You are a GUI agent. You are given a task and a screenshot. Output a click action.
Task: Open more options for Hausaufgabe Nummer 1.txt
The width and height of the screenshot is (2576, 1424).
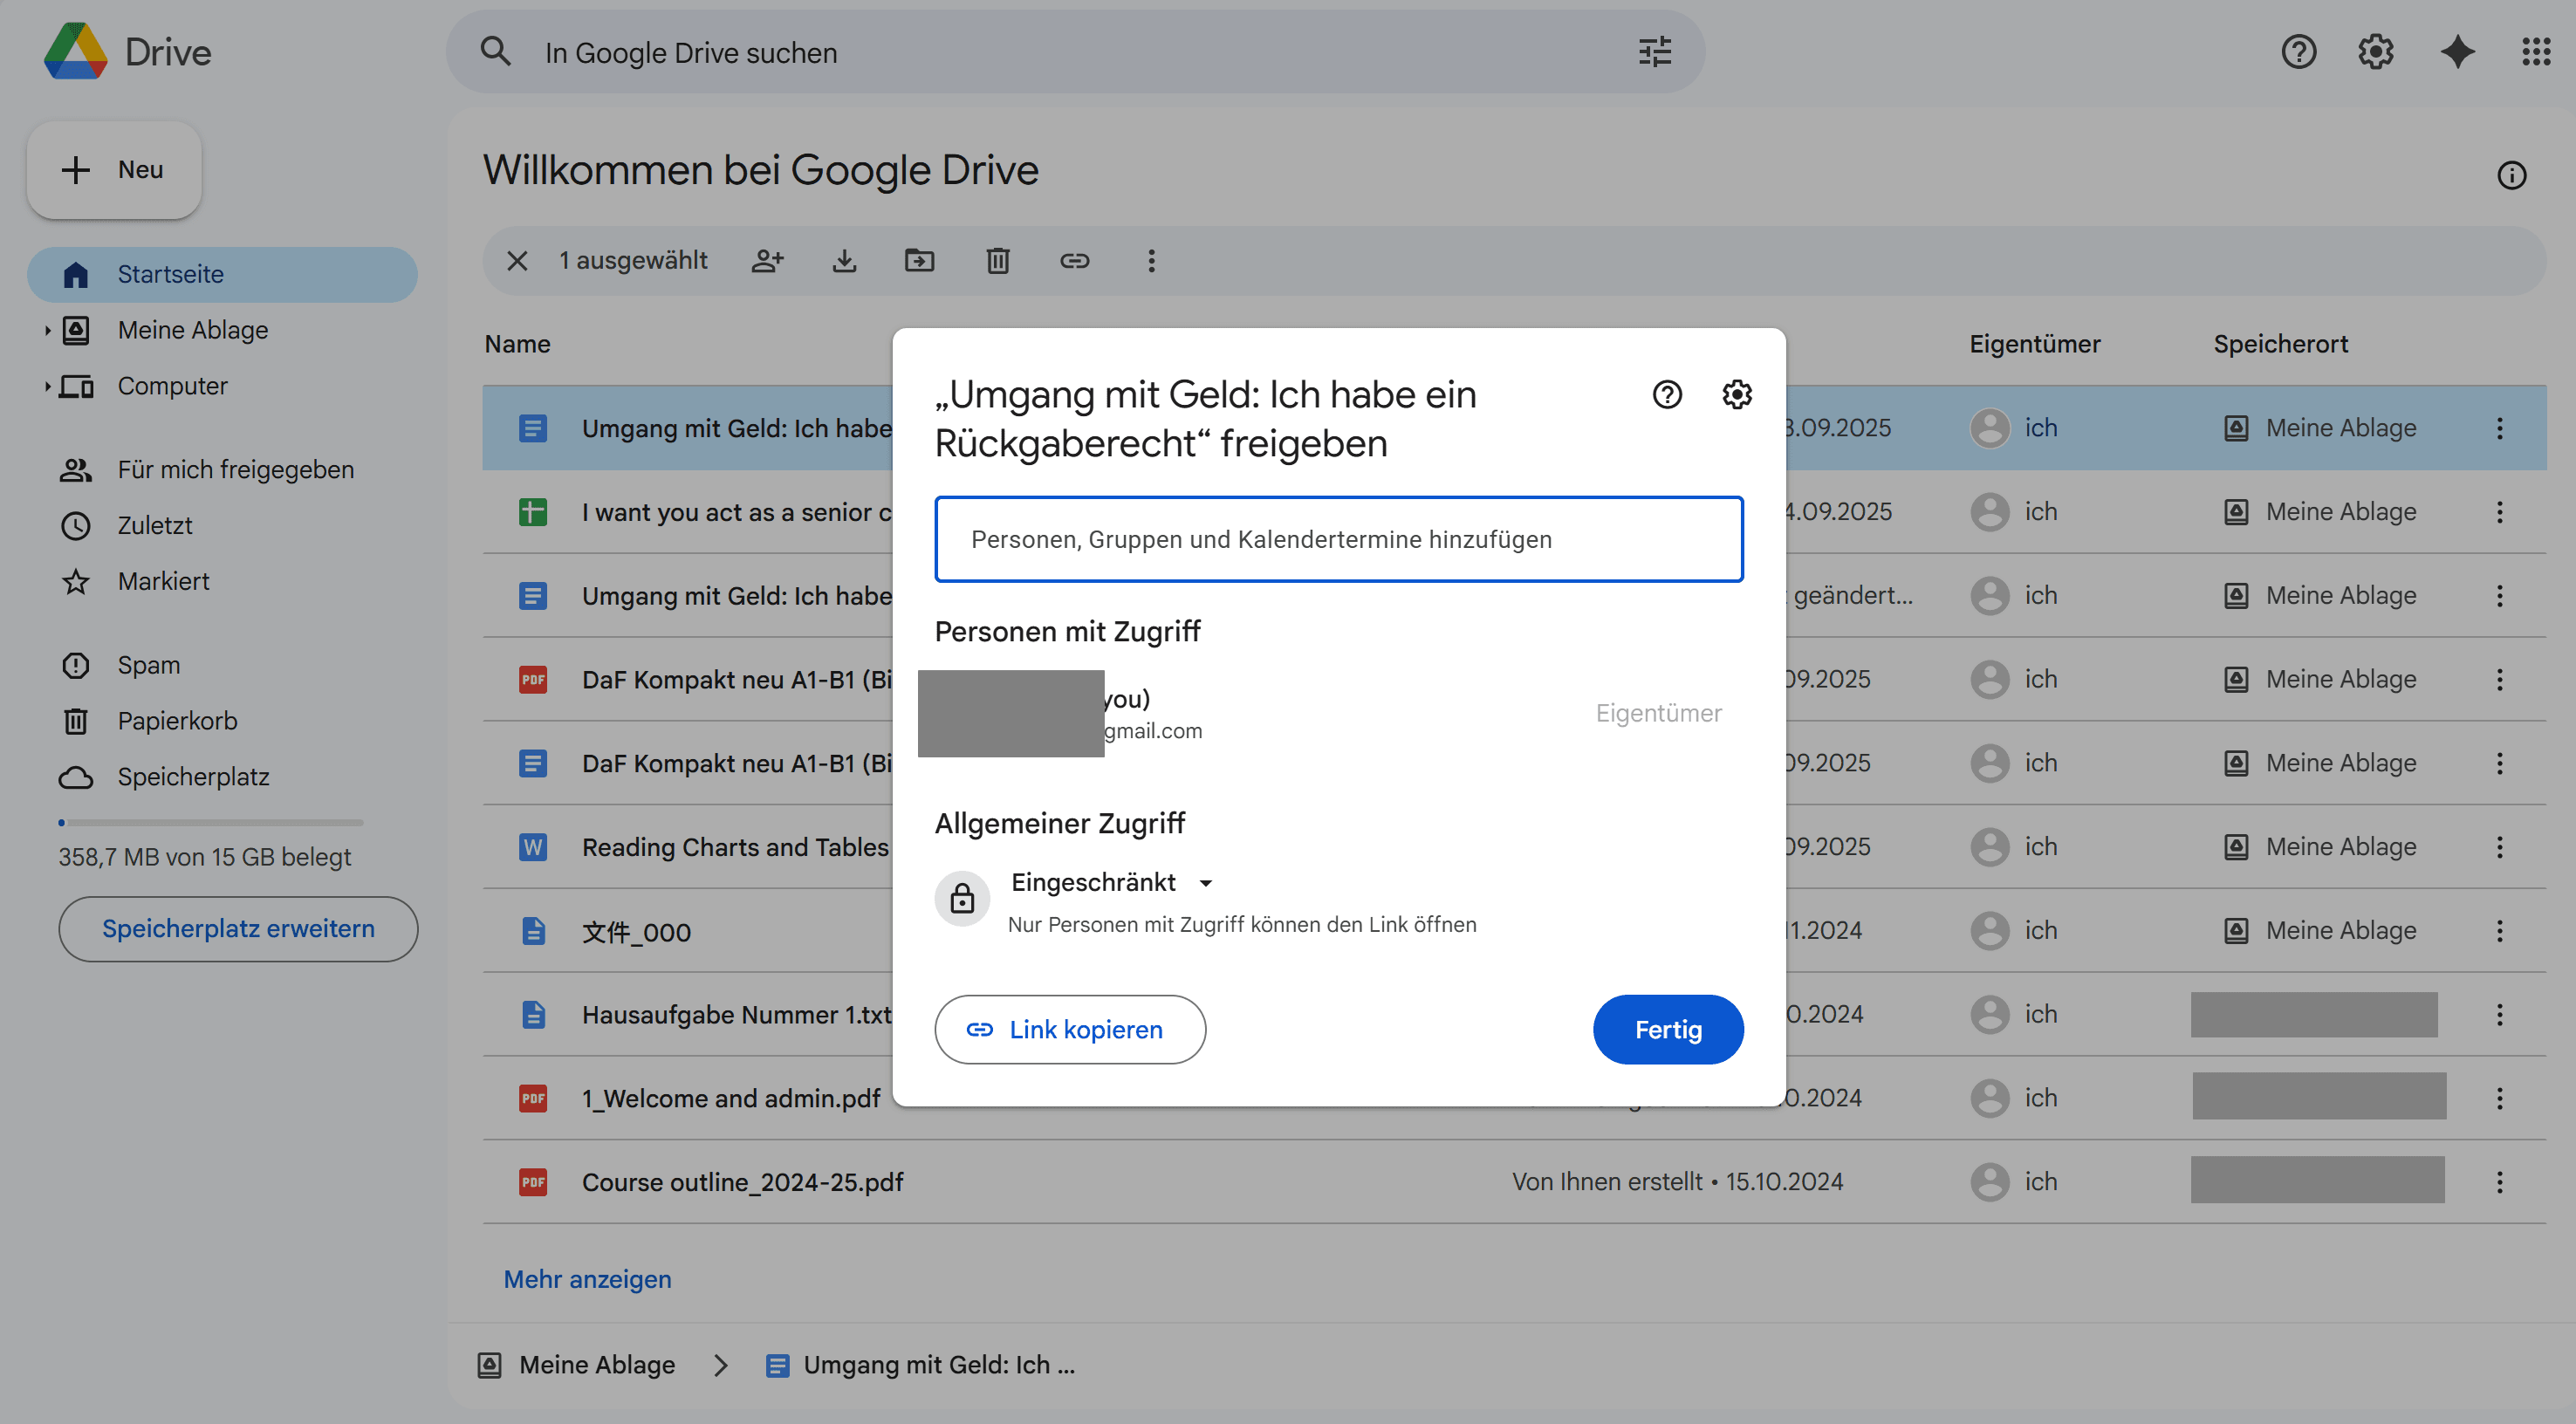pyautogui.click(x=2499, y=1015)
